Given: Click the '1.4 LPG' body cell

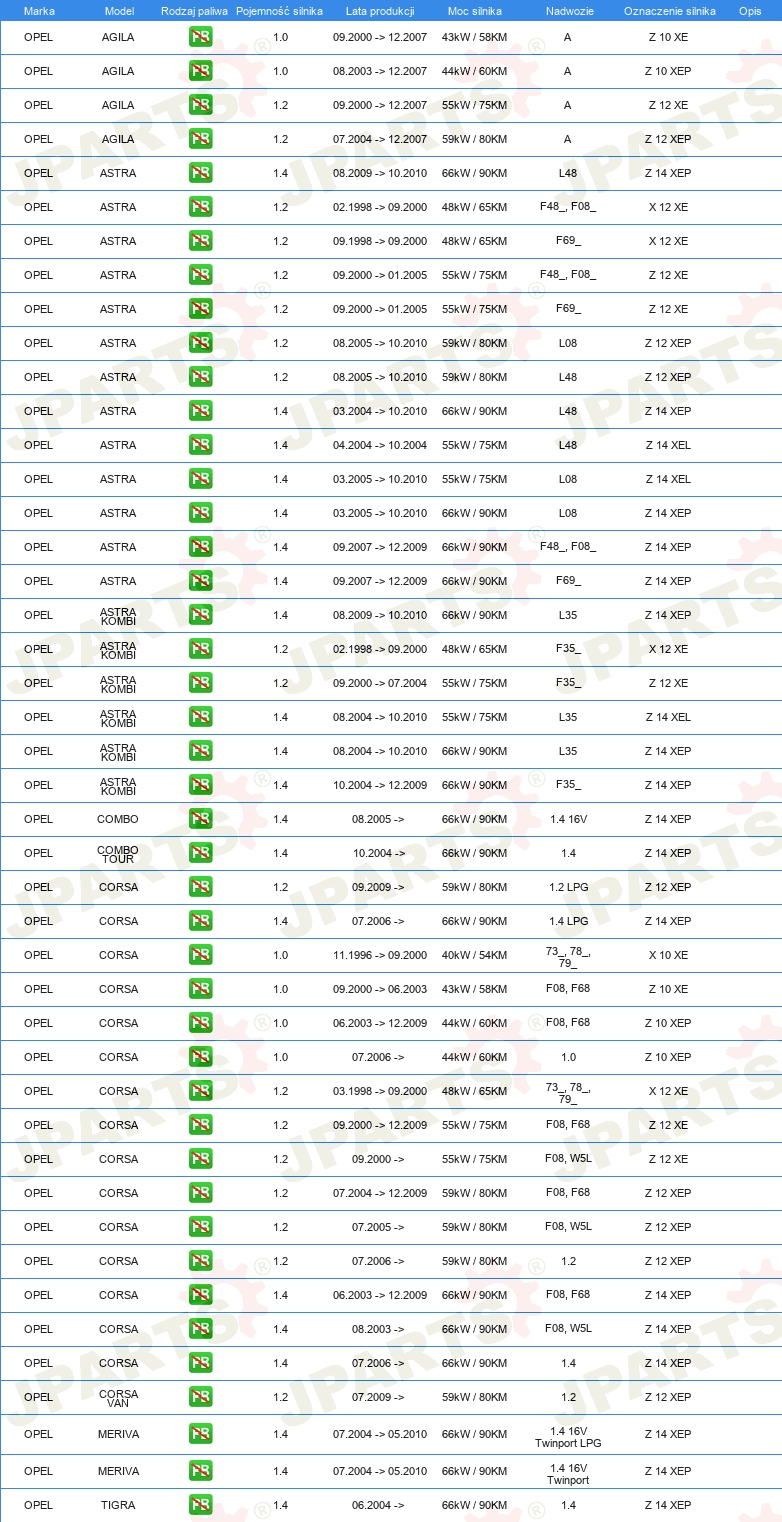Looking at the screenshot, I should tap(568, 921).
